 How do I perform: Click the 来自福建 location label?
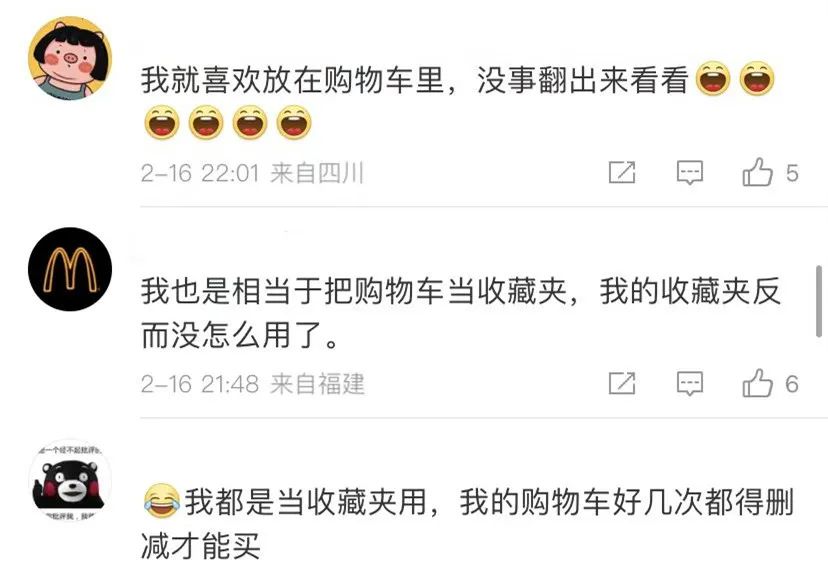pos(317,384)
